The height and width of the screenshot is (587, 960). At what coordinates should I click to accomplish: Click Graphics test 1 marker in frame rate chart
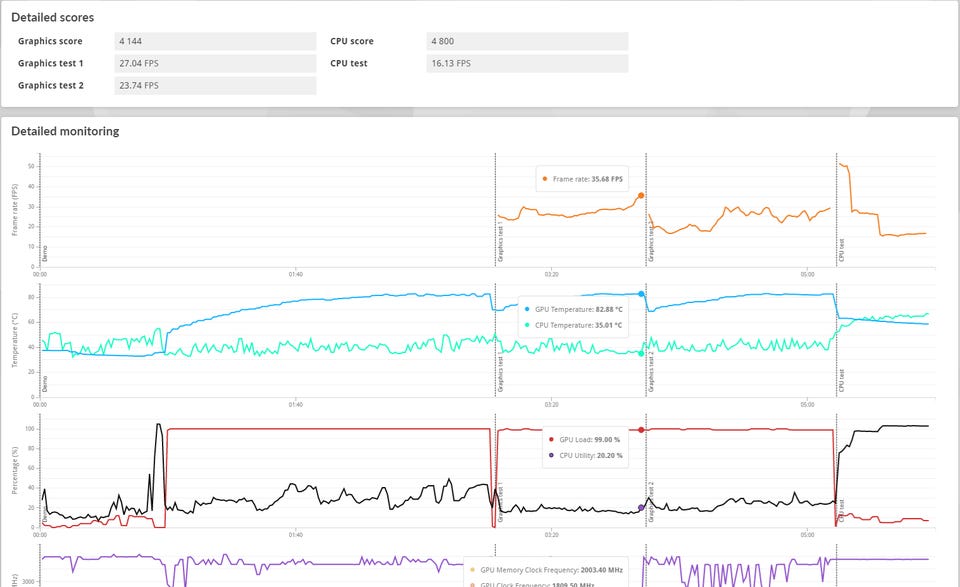[x=500, y=245]
